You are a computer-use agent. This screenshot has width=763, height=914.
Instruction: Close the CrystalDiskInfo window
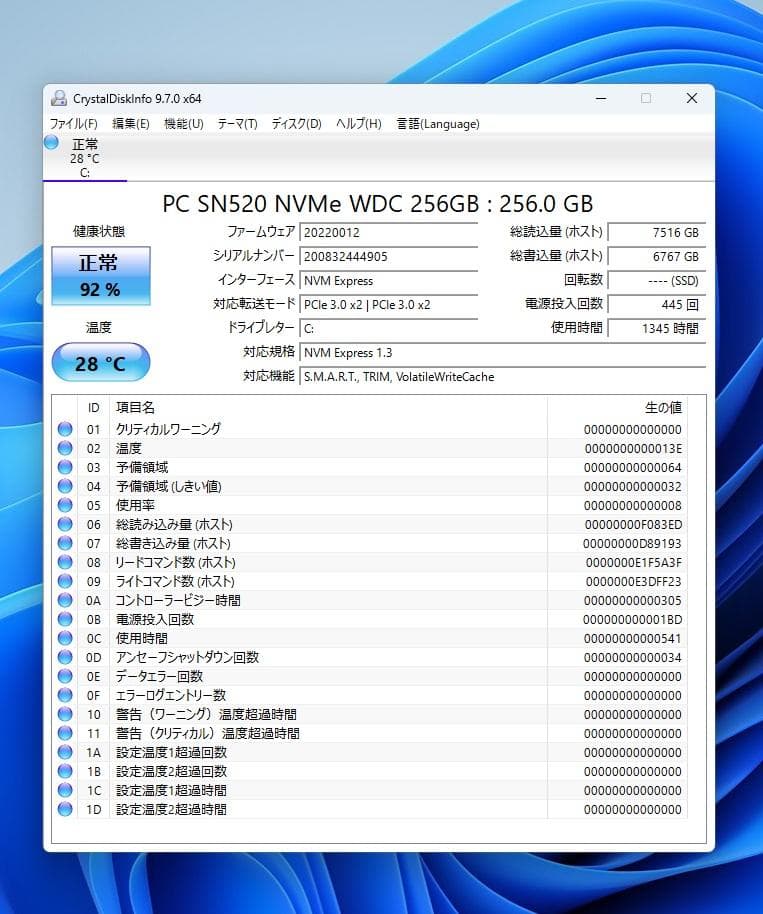[692, 99]
